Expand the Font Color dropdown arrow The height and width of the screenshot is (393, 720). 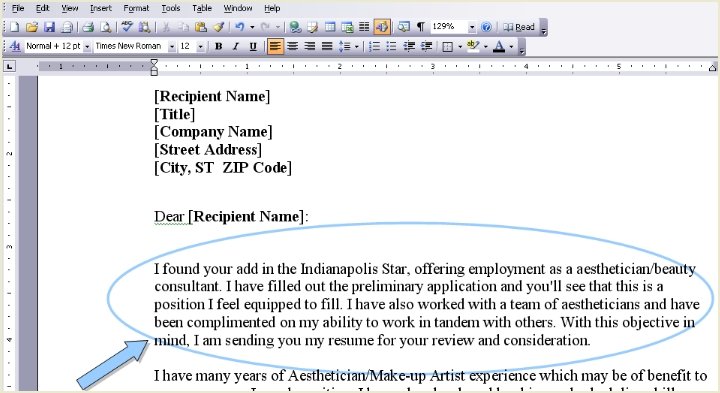click(x=512, y=46)
